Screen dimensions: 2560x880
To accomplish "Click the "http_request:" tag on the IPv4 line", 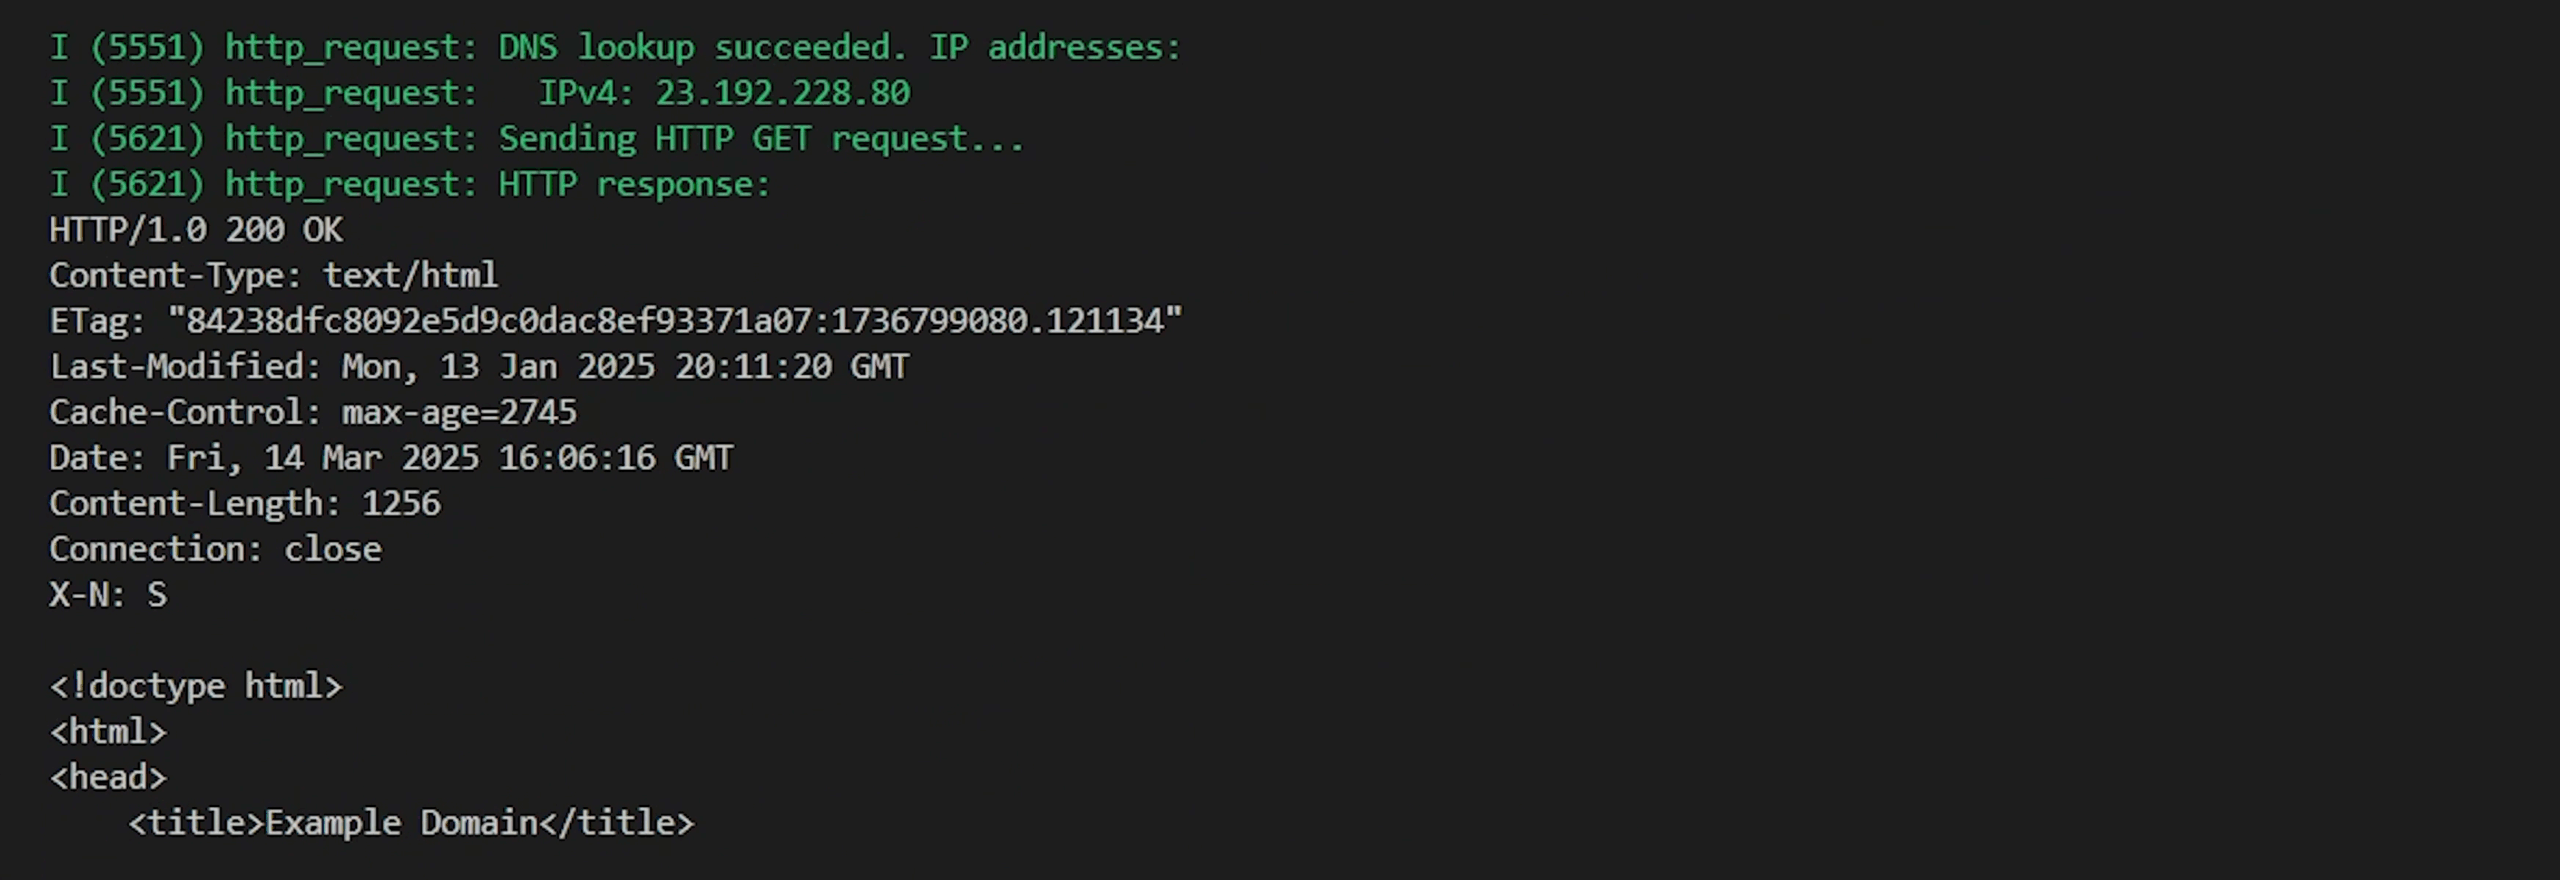I will click(351, 93).
